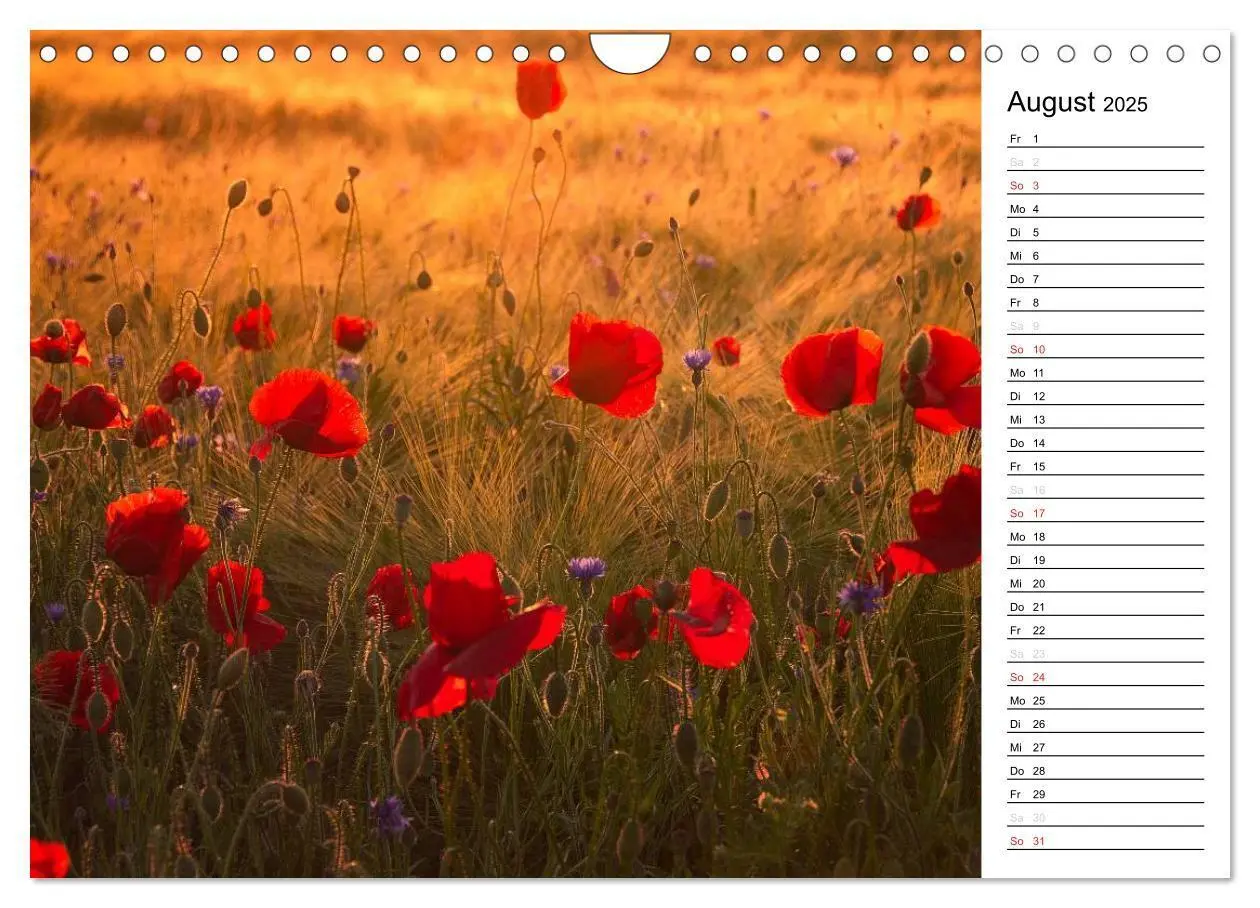This screenshot has width=1260, height=908.
Task: Select the So 31 calendar row
Action: coord(1105,840)
